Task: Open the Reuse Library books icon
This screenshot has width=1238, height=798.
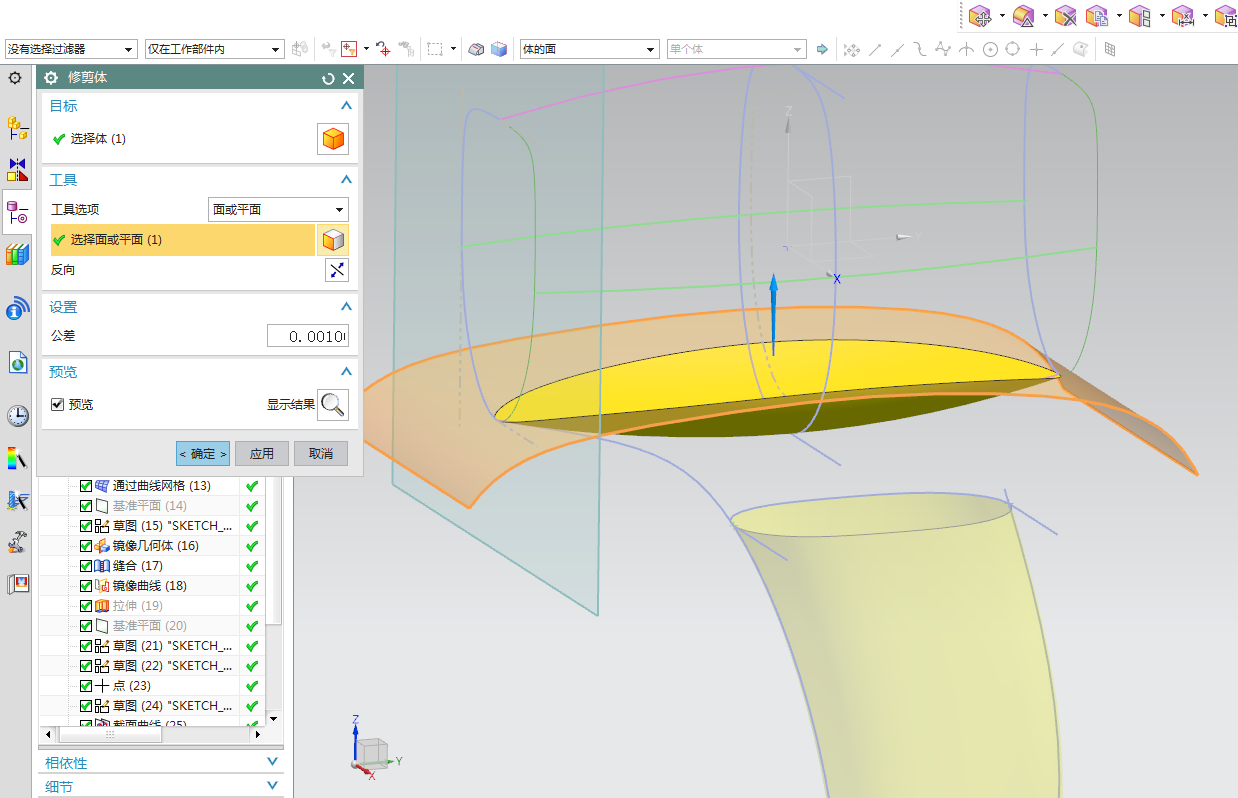Action: 17,254
